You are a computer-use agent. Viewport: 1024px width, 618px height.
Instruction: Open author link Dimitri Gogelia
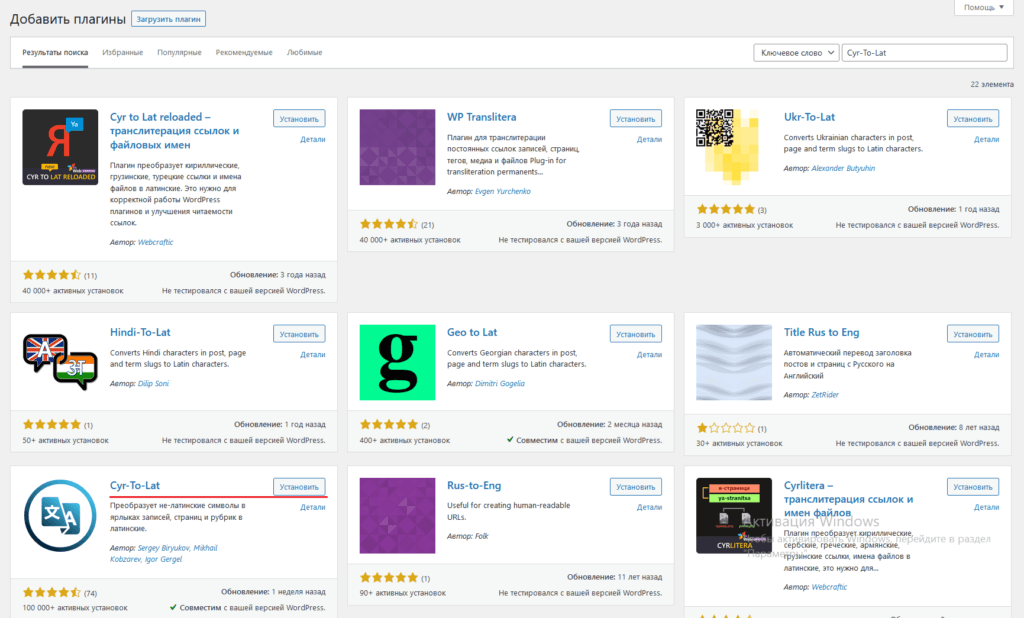(x=500, y=383)
